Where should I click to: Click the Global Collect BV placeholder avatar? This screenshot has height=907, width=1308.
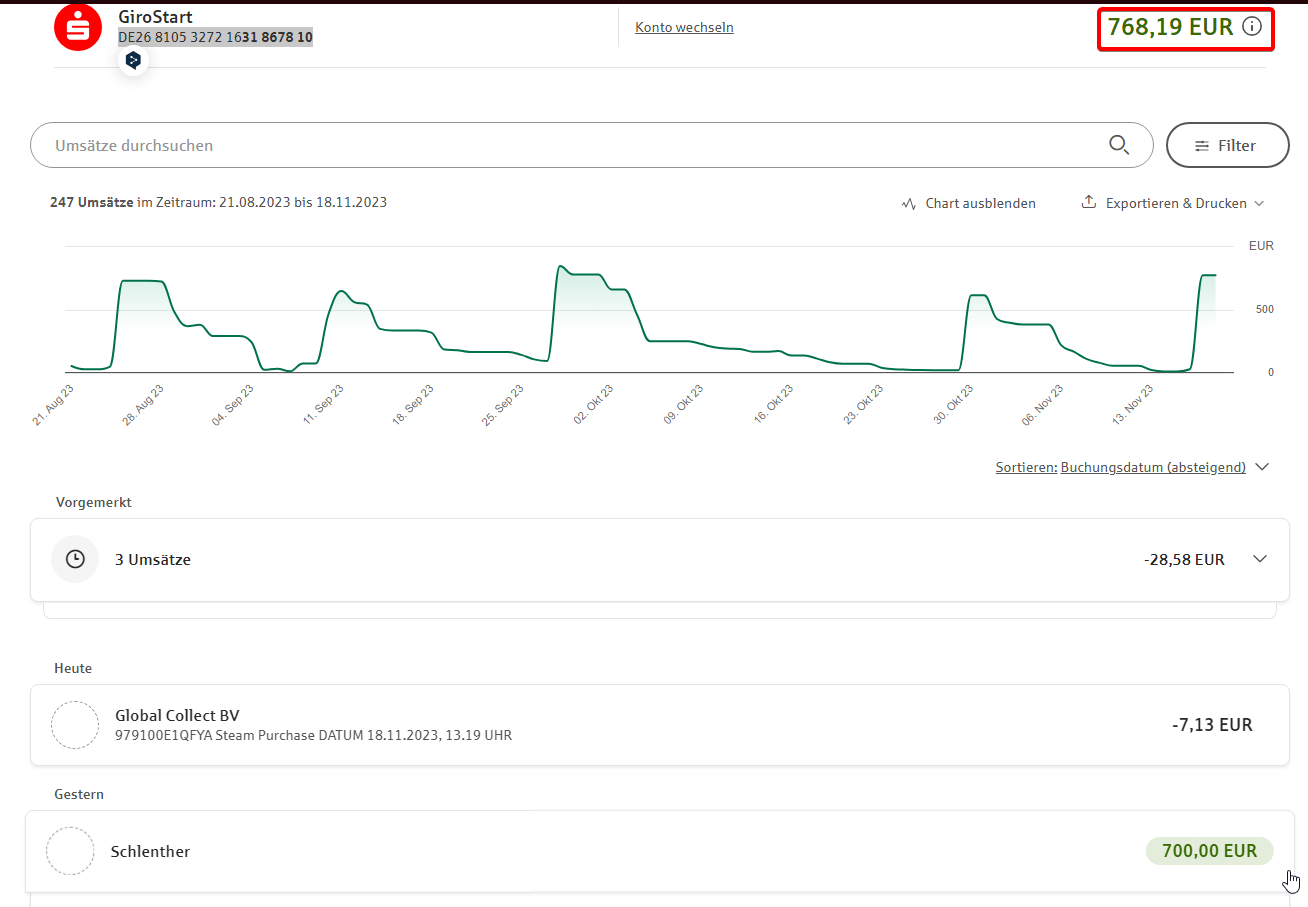pos(75,725)
